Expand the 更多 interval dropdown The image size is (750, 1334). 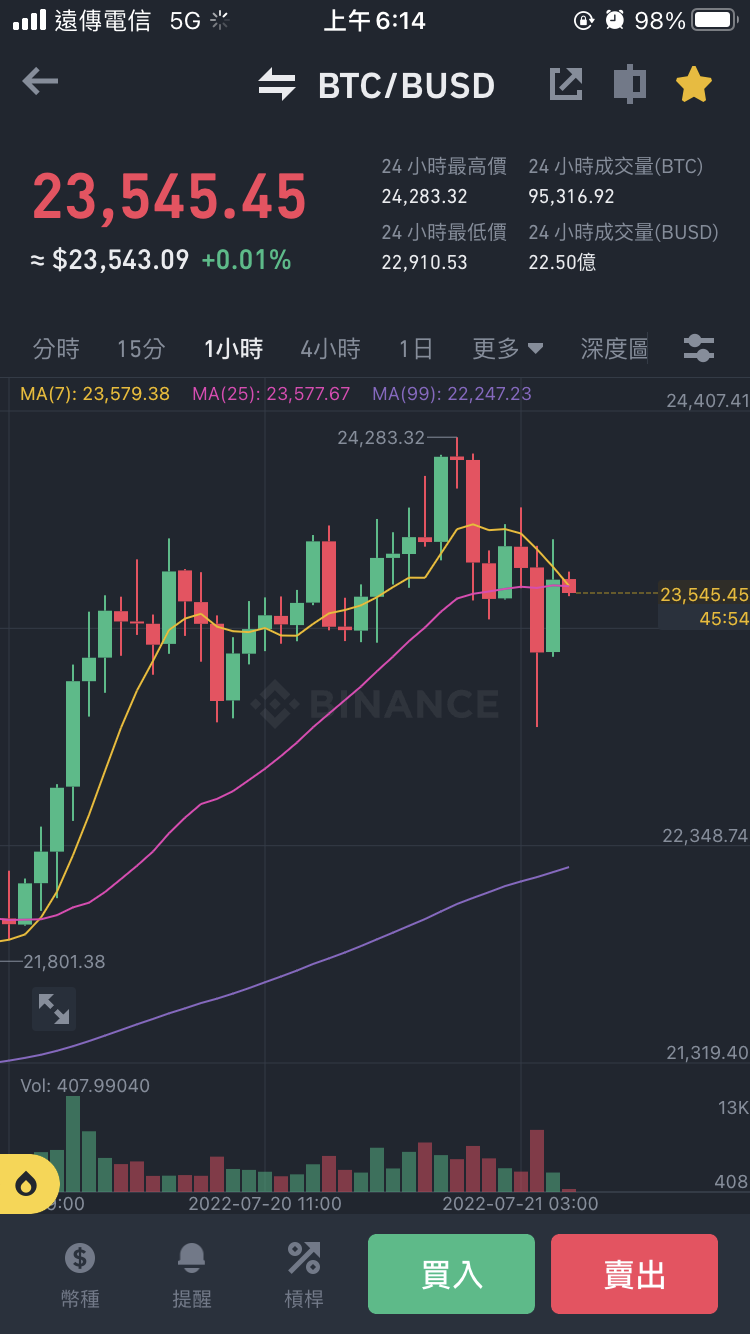click(508, 349)
